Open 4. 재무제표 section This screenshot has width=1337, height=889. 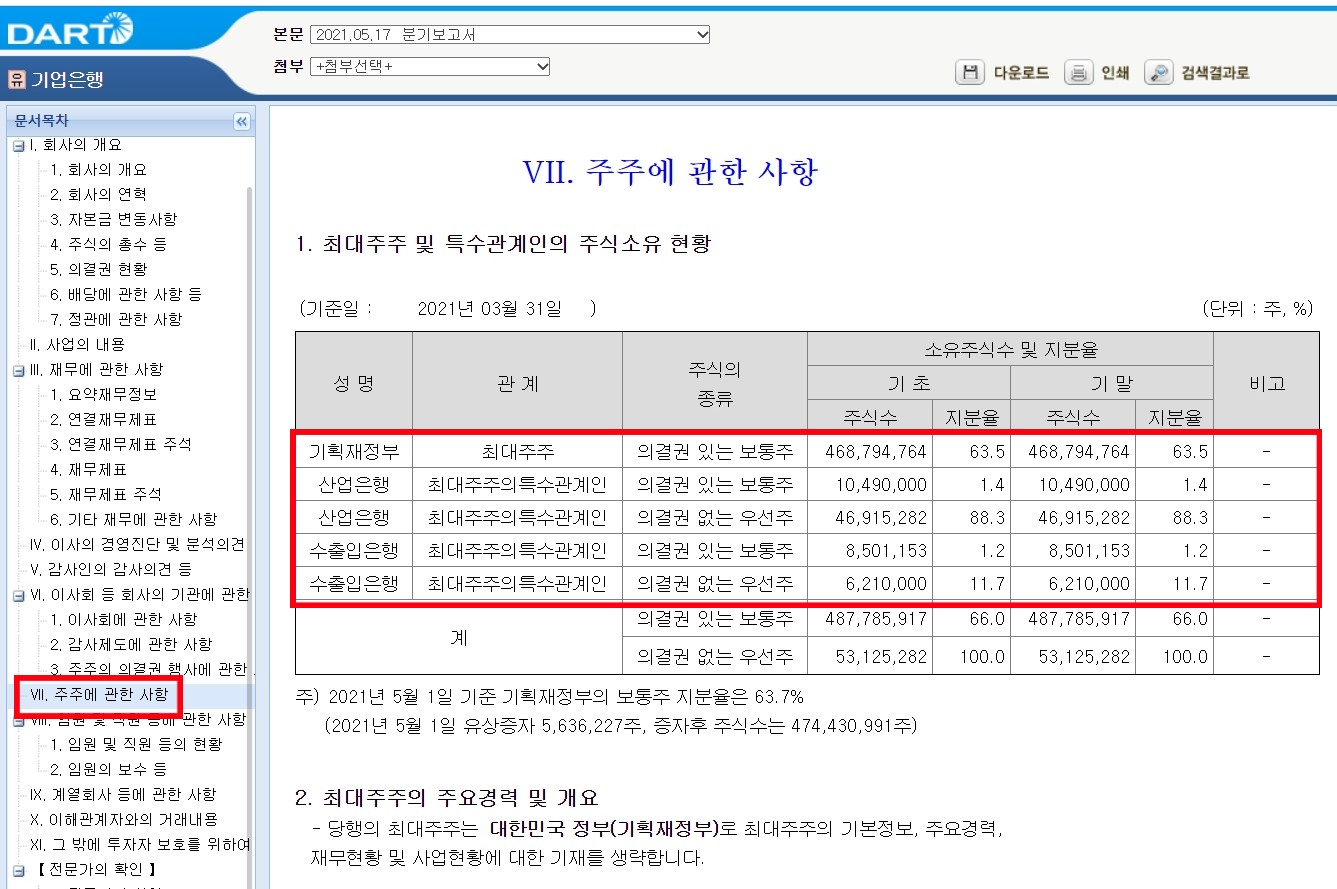click(x=88, y=470)
